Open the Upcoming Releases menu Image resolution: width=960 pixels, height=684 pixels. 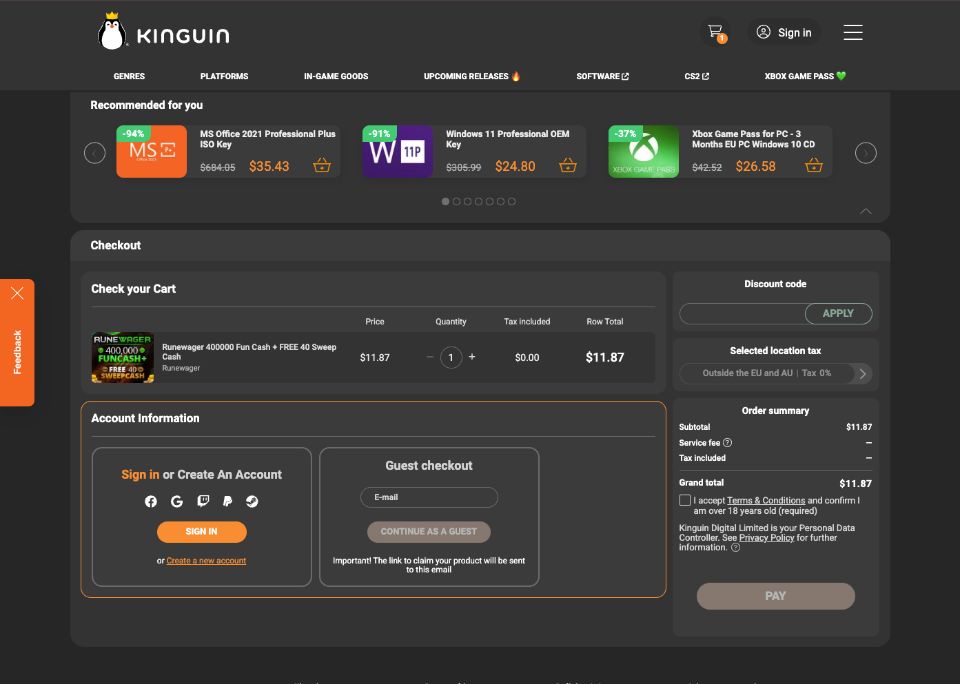click(x=470, y=76)
